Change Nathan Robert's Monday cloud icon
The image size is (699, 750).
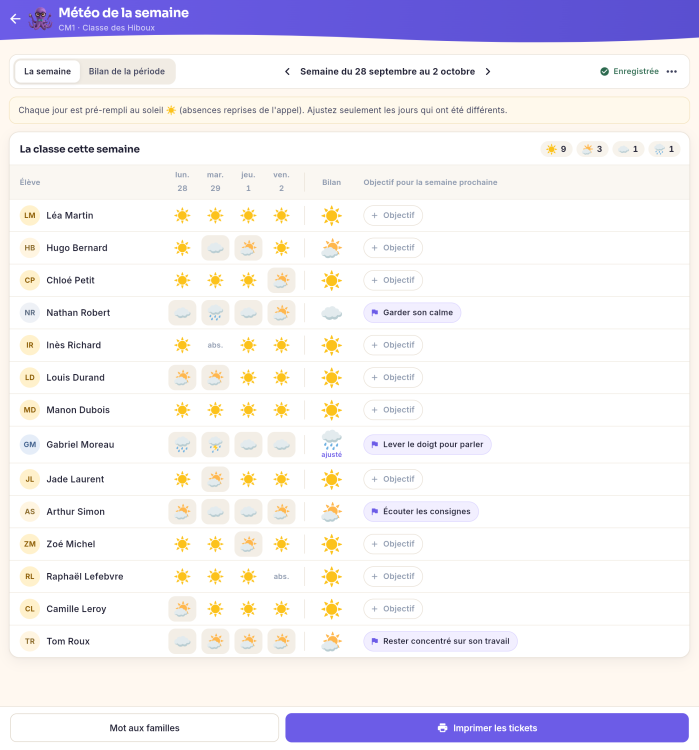[x=182, y=313]
